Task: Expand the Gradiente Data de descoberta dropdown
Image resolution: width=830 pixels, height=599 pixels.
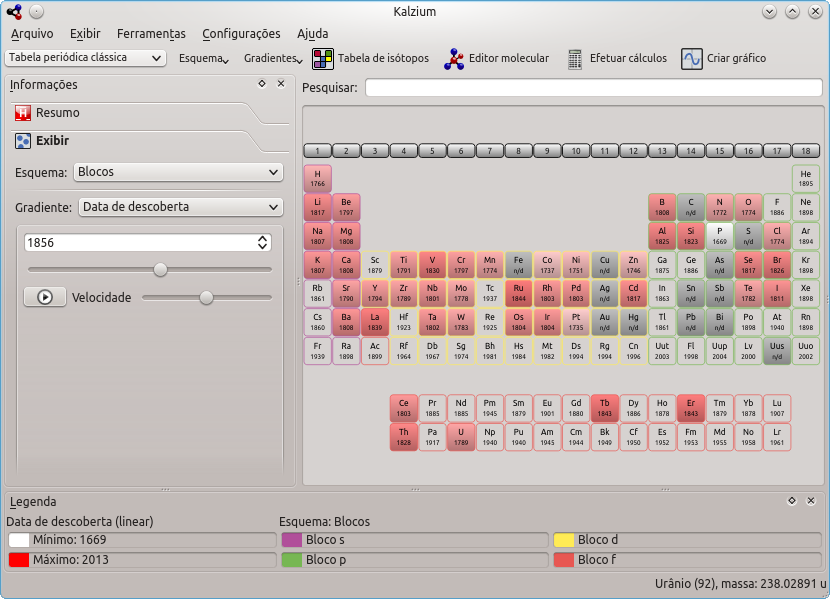Action: pyautogui.click(x=179, y=207)
